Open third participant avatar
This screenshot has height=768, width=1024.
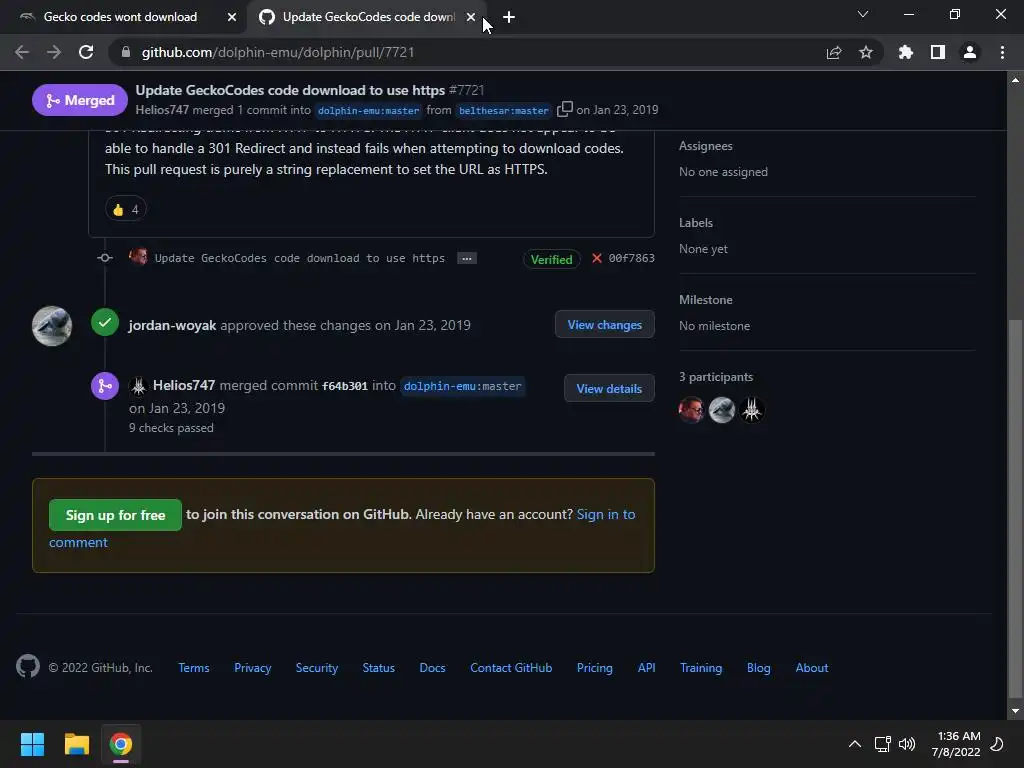click(752, 410)
